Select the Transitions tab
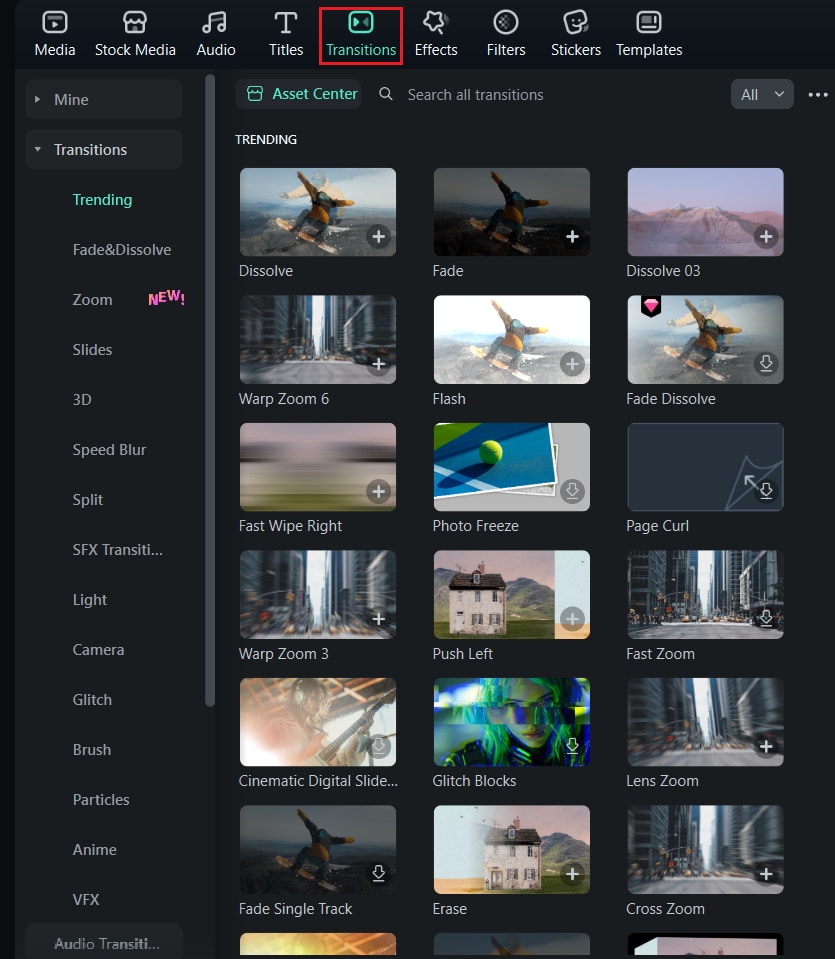 coord(361,35)
